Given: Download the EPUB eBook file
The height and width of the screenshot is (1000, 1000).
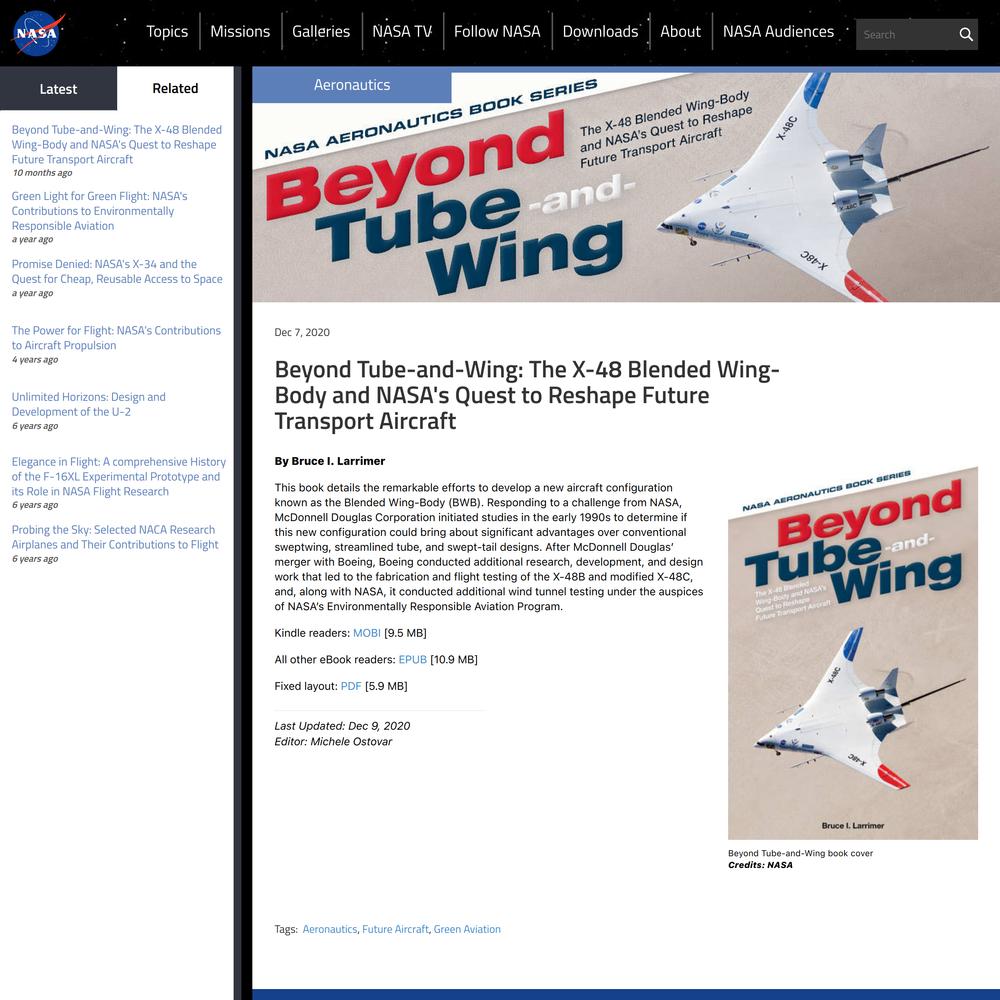Looking at the screenshot, I should 413,660.
